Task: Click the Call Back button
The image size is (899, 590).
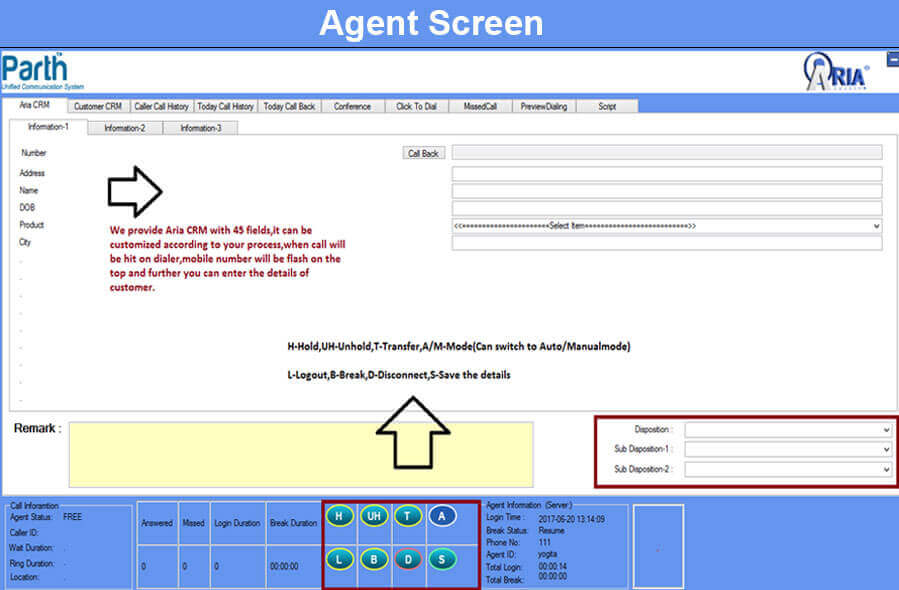Action: click(423, 154)
